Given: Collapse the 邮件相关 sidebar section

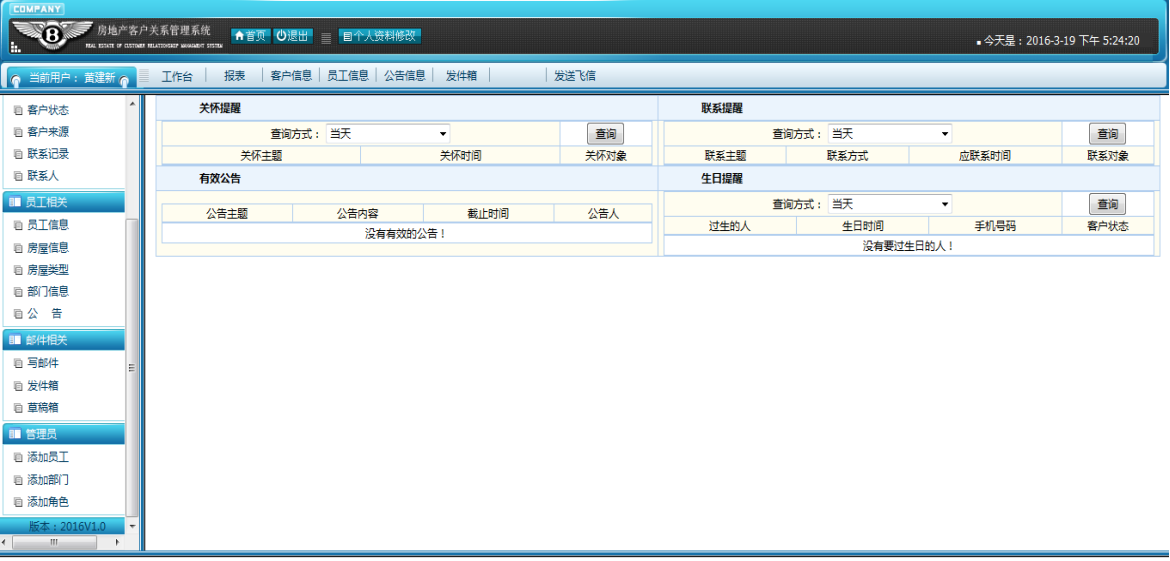Looking at the screenshot, I should click(x=64, y=340).
